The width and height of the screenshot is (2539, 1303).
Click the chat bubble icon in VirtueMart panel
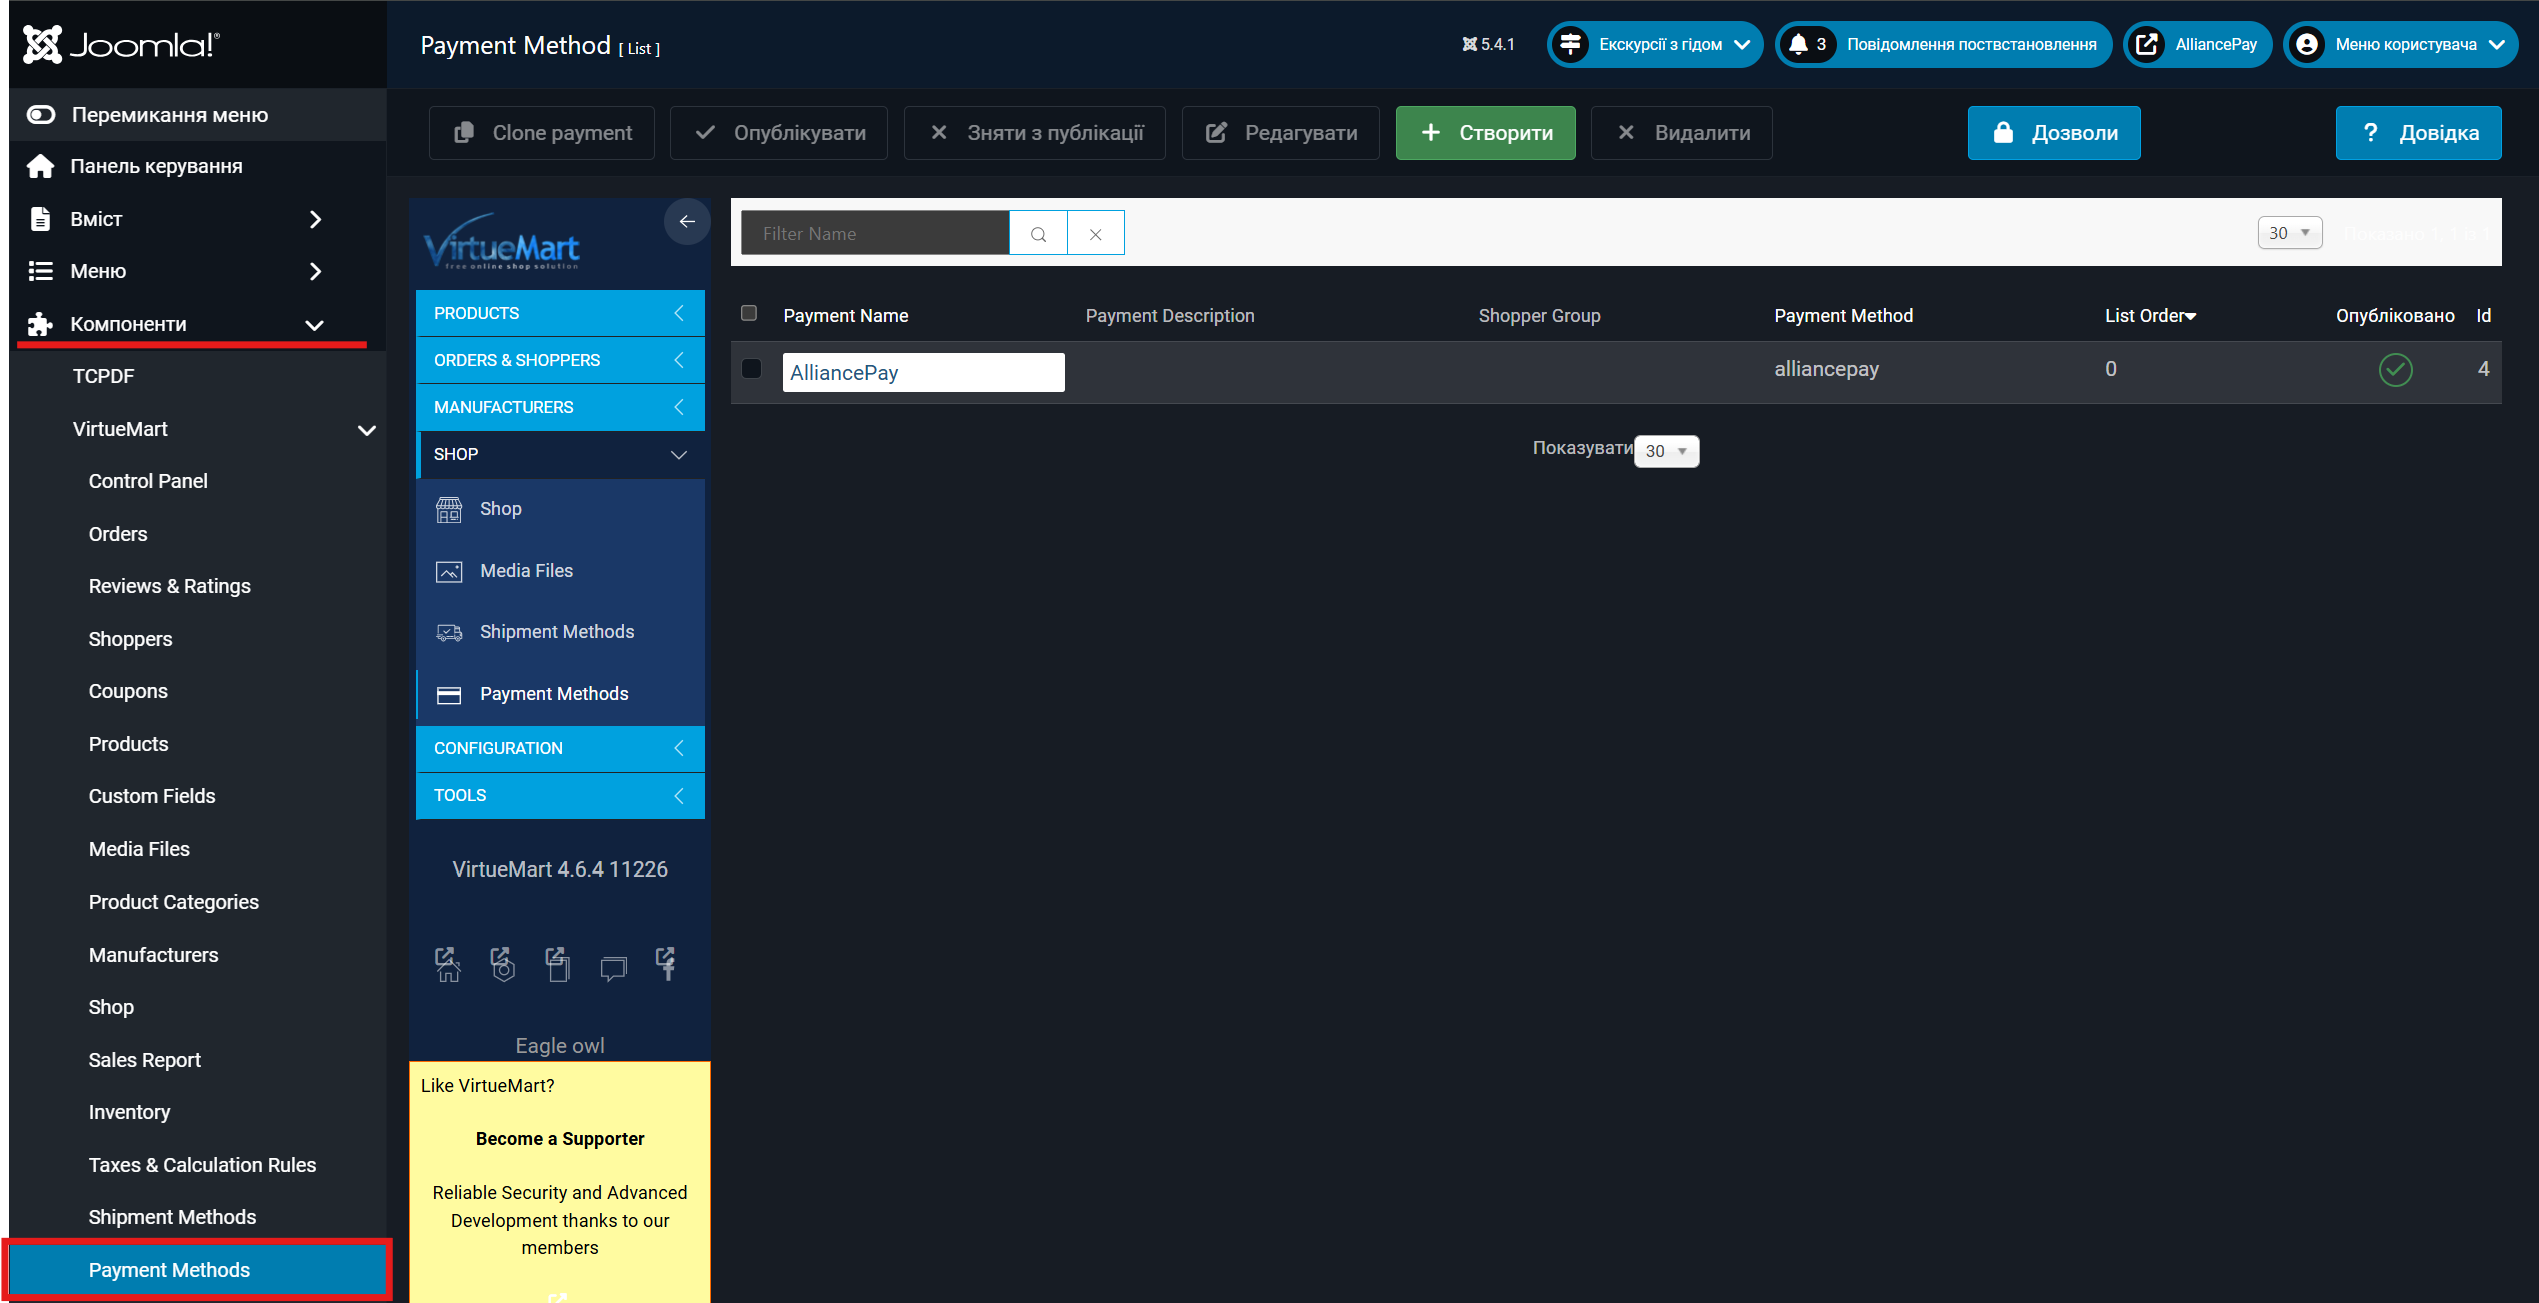(613, 967)
